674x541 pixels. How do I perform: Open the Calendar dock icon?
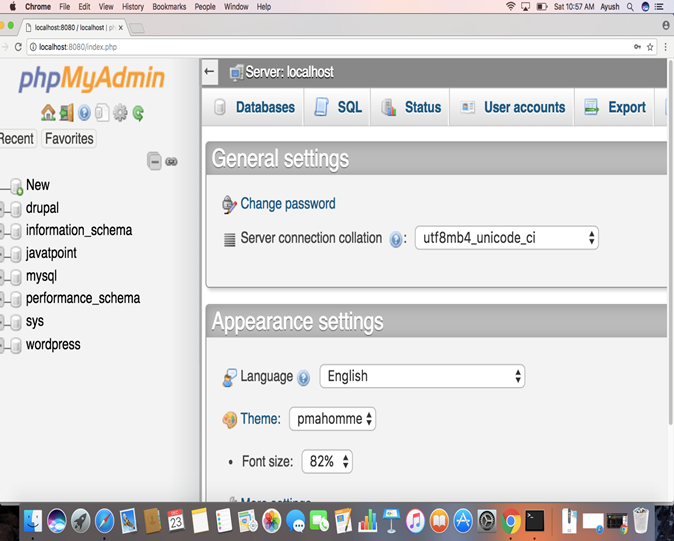tap(176, 521)
